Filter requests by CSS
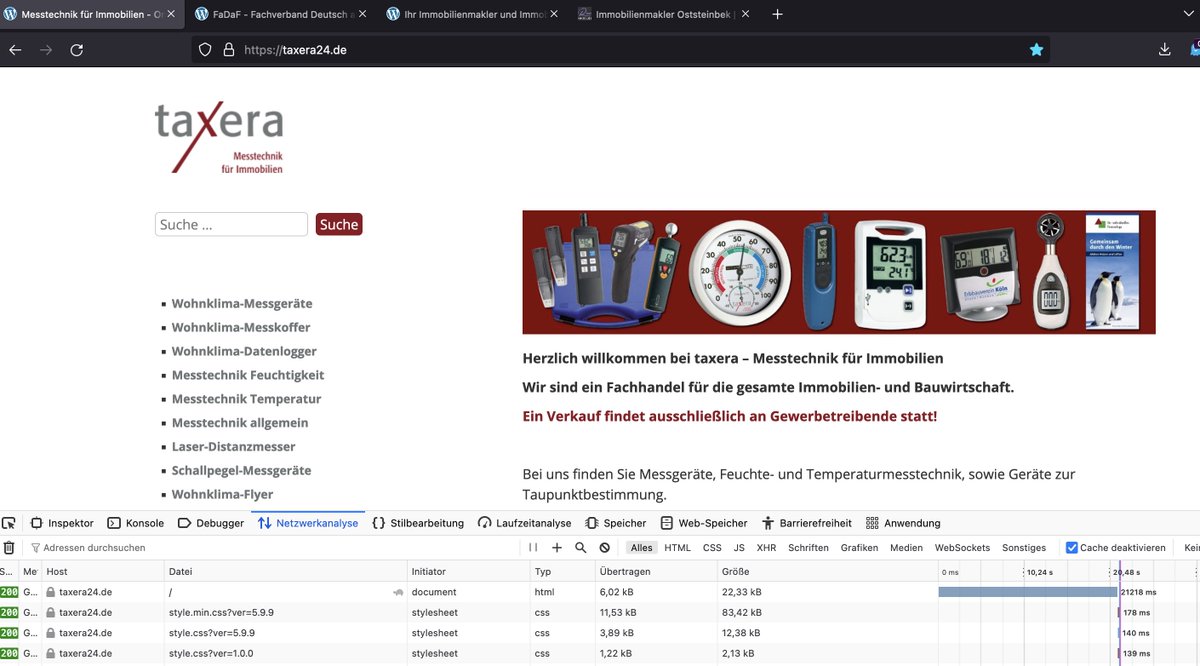Viewport: 1200px width, 666px height. (712, 548)
